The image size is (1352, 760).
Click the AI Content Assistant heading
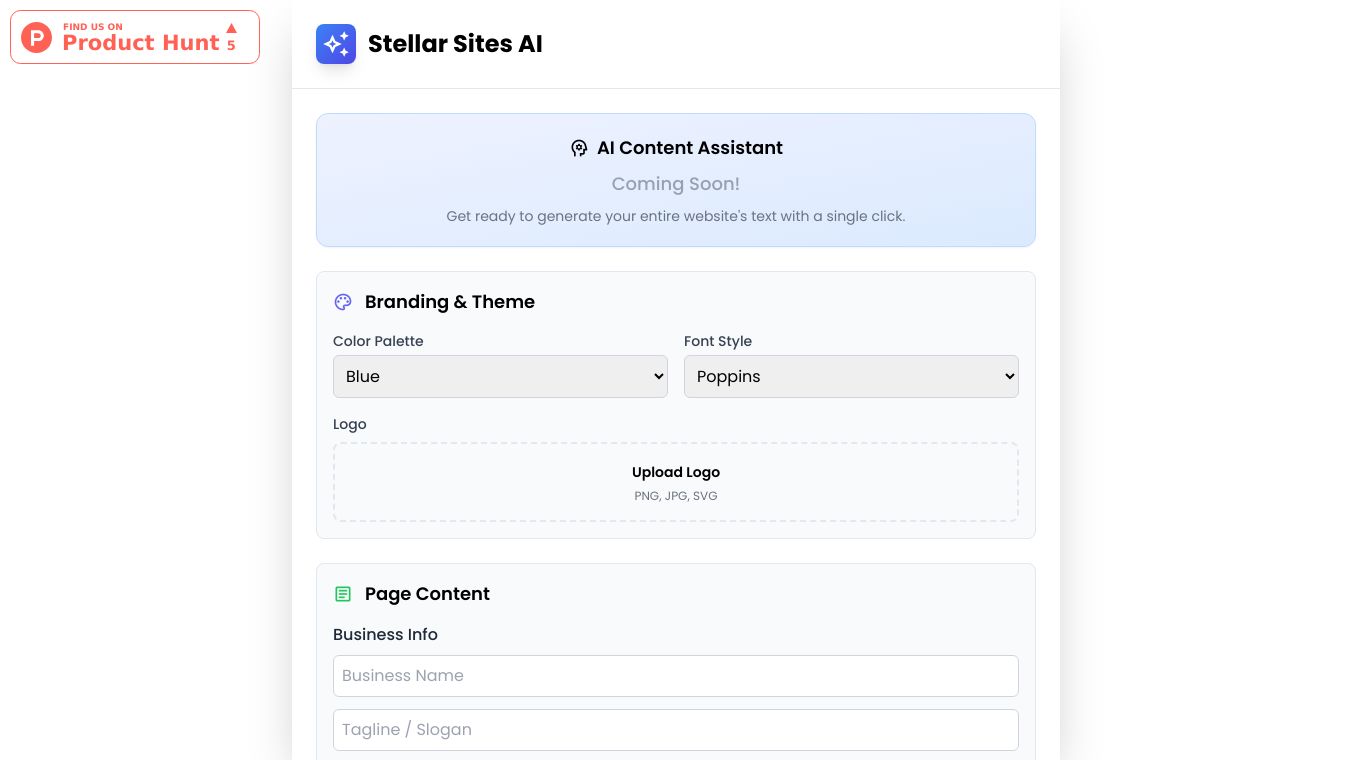tap(690, 148)
